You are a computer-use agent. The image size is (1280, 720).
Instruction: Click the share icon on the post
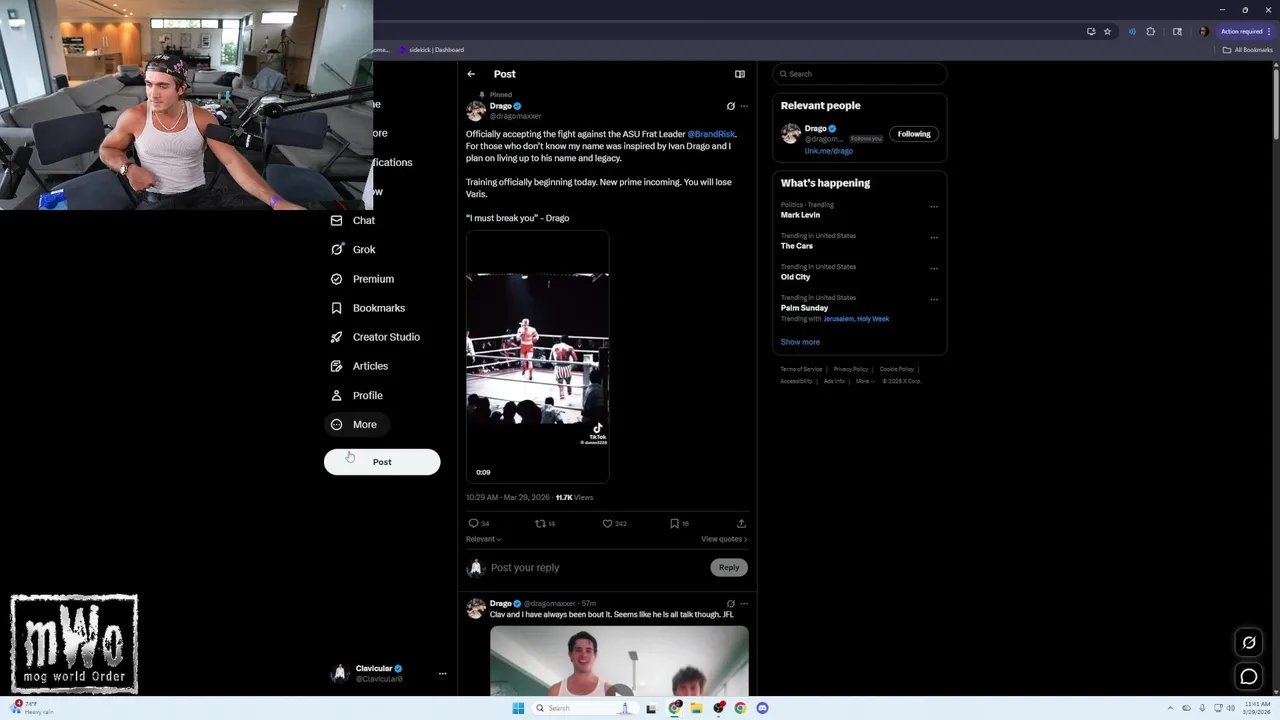coord(741,523)
